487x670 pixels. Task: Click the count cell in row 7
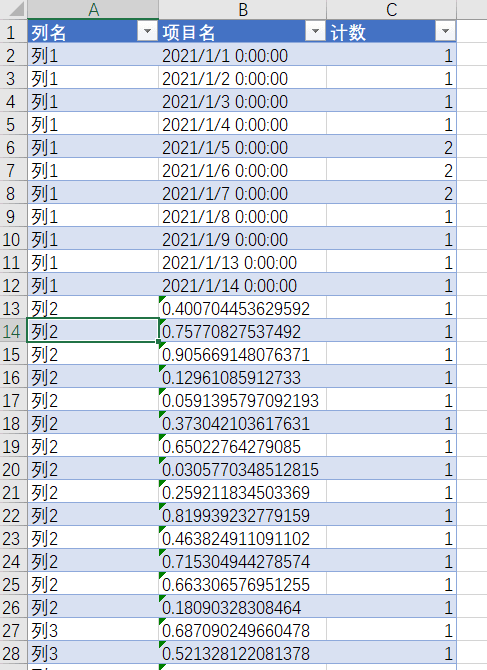391,171
